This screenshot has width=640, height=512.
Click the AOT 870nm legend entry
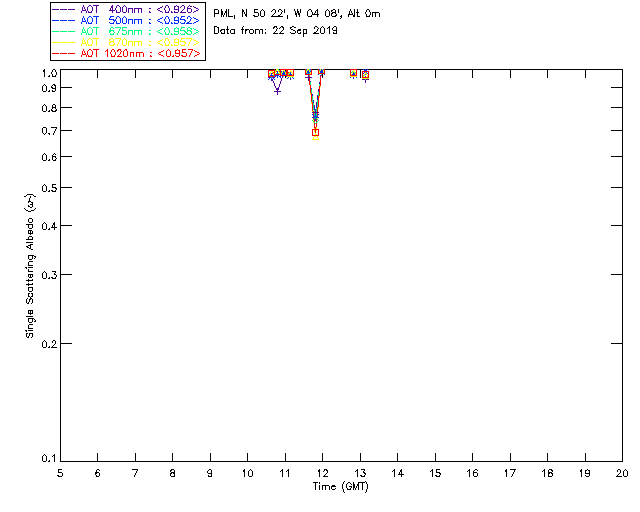point(126,42)
